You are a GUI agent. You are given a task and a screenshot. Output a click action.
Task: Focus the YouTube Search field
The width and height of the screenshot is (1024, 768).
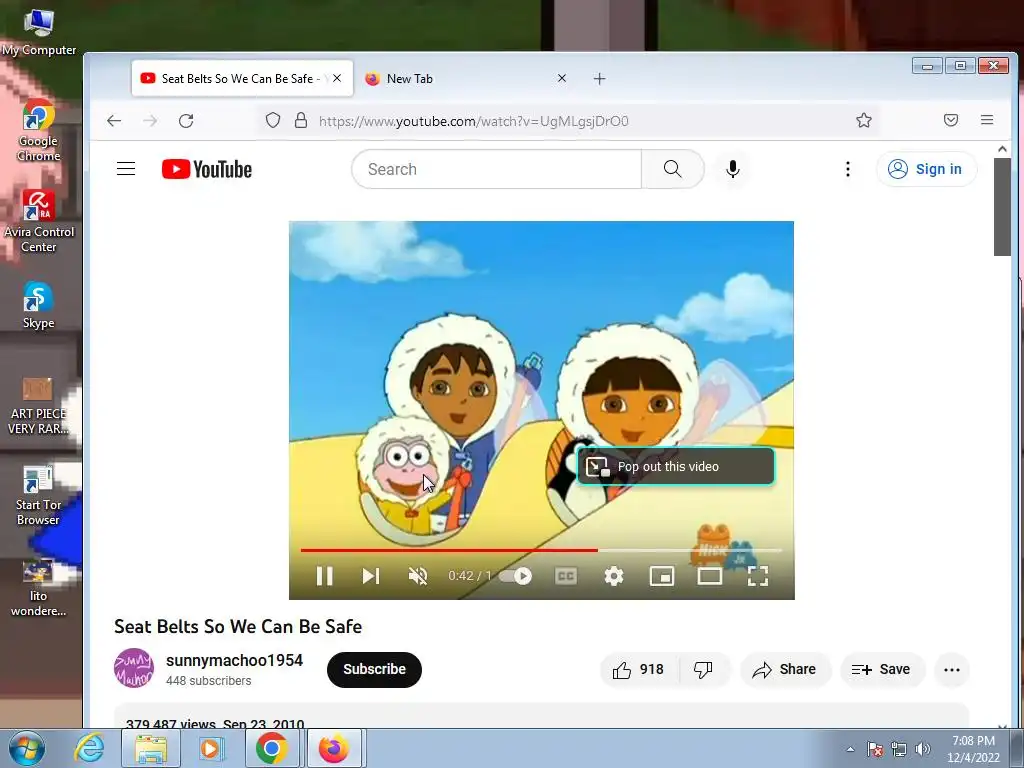point(496,169)
